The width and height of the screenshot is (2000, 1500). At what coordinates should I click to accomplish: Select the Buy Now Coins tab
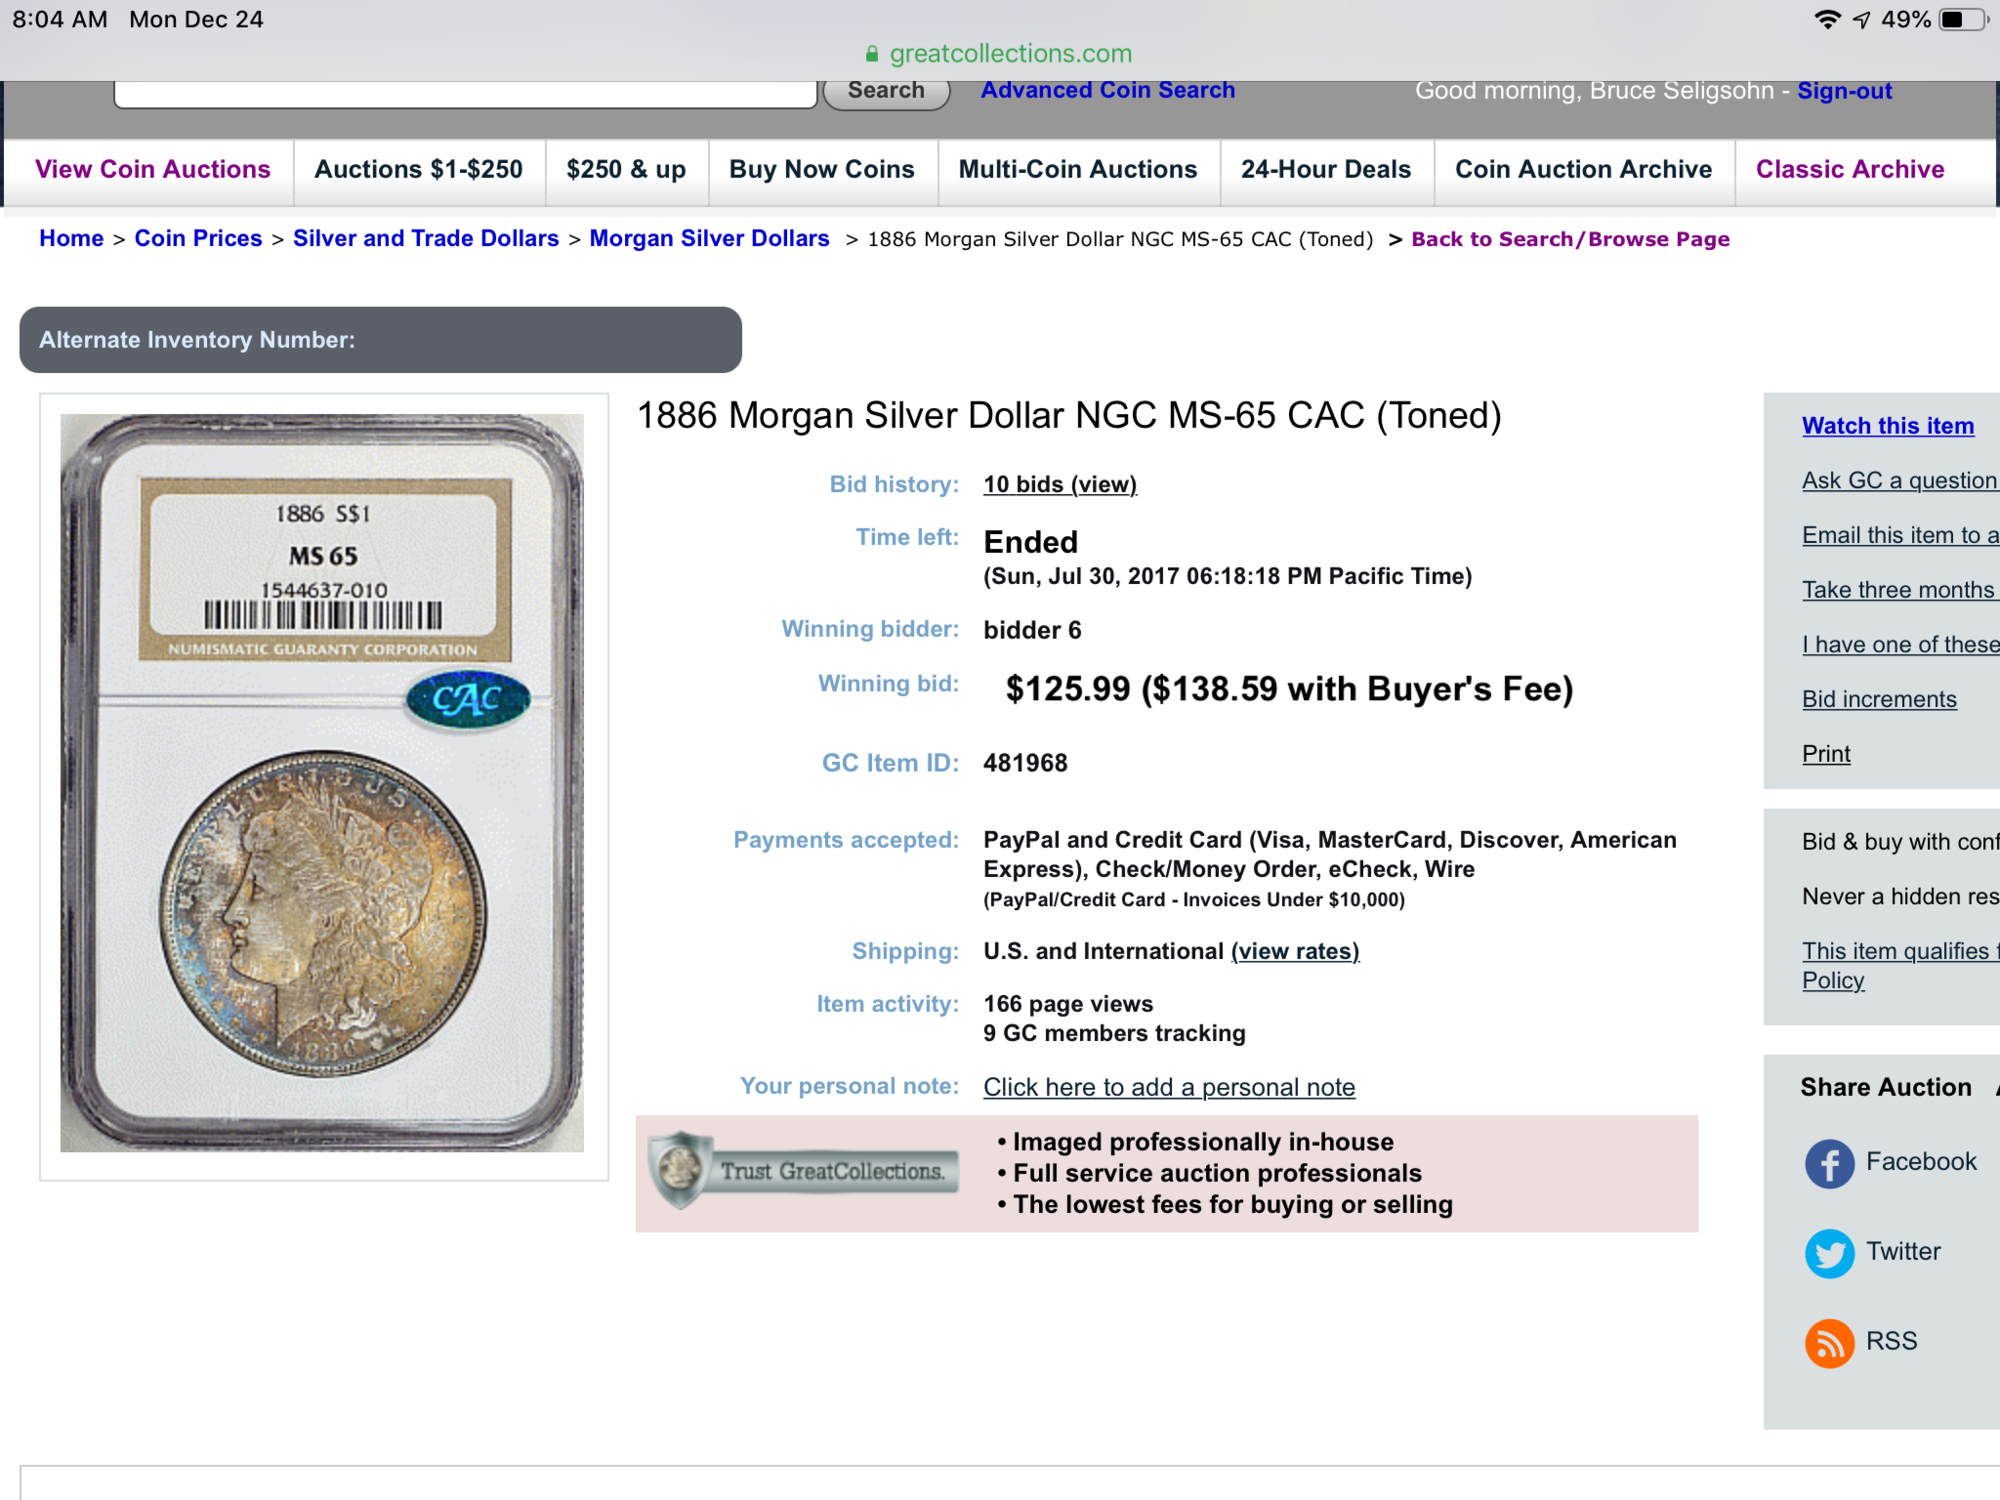[x=822, y=170]
